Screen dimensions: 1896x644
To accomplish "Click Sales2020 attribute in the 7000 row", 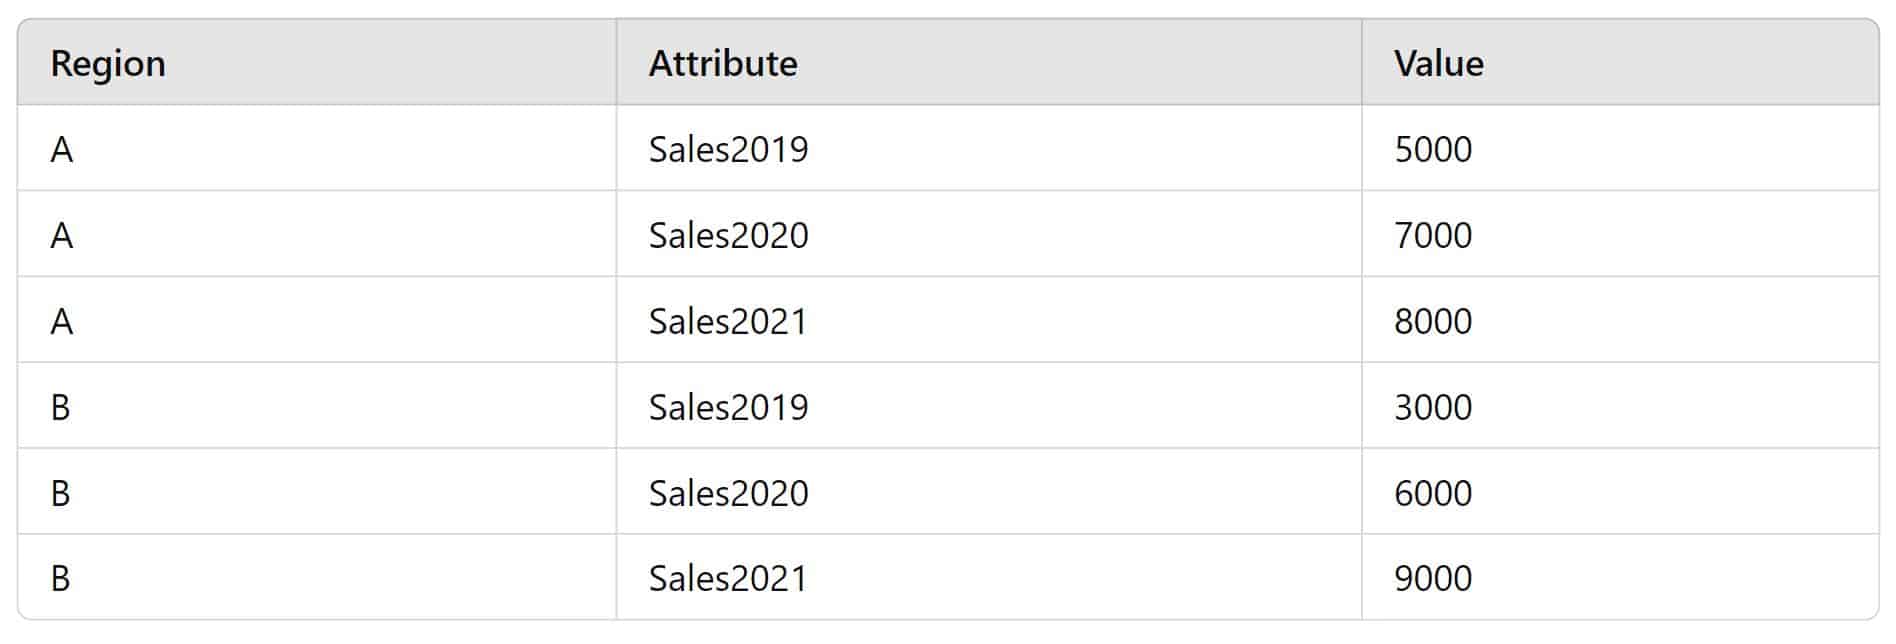I will tap(989, 234).
